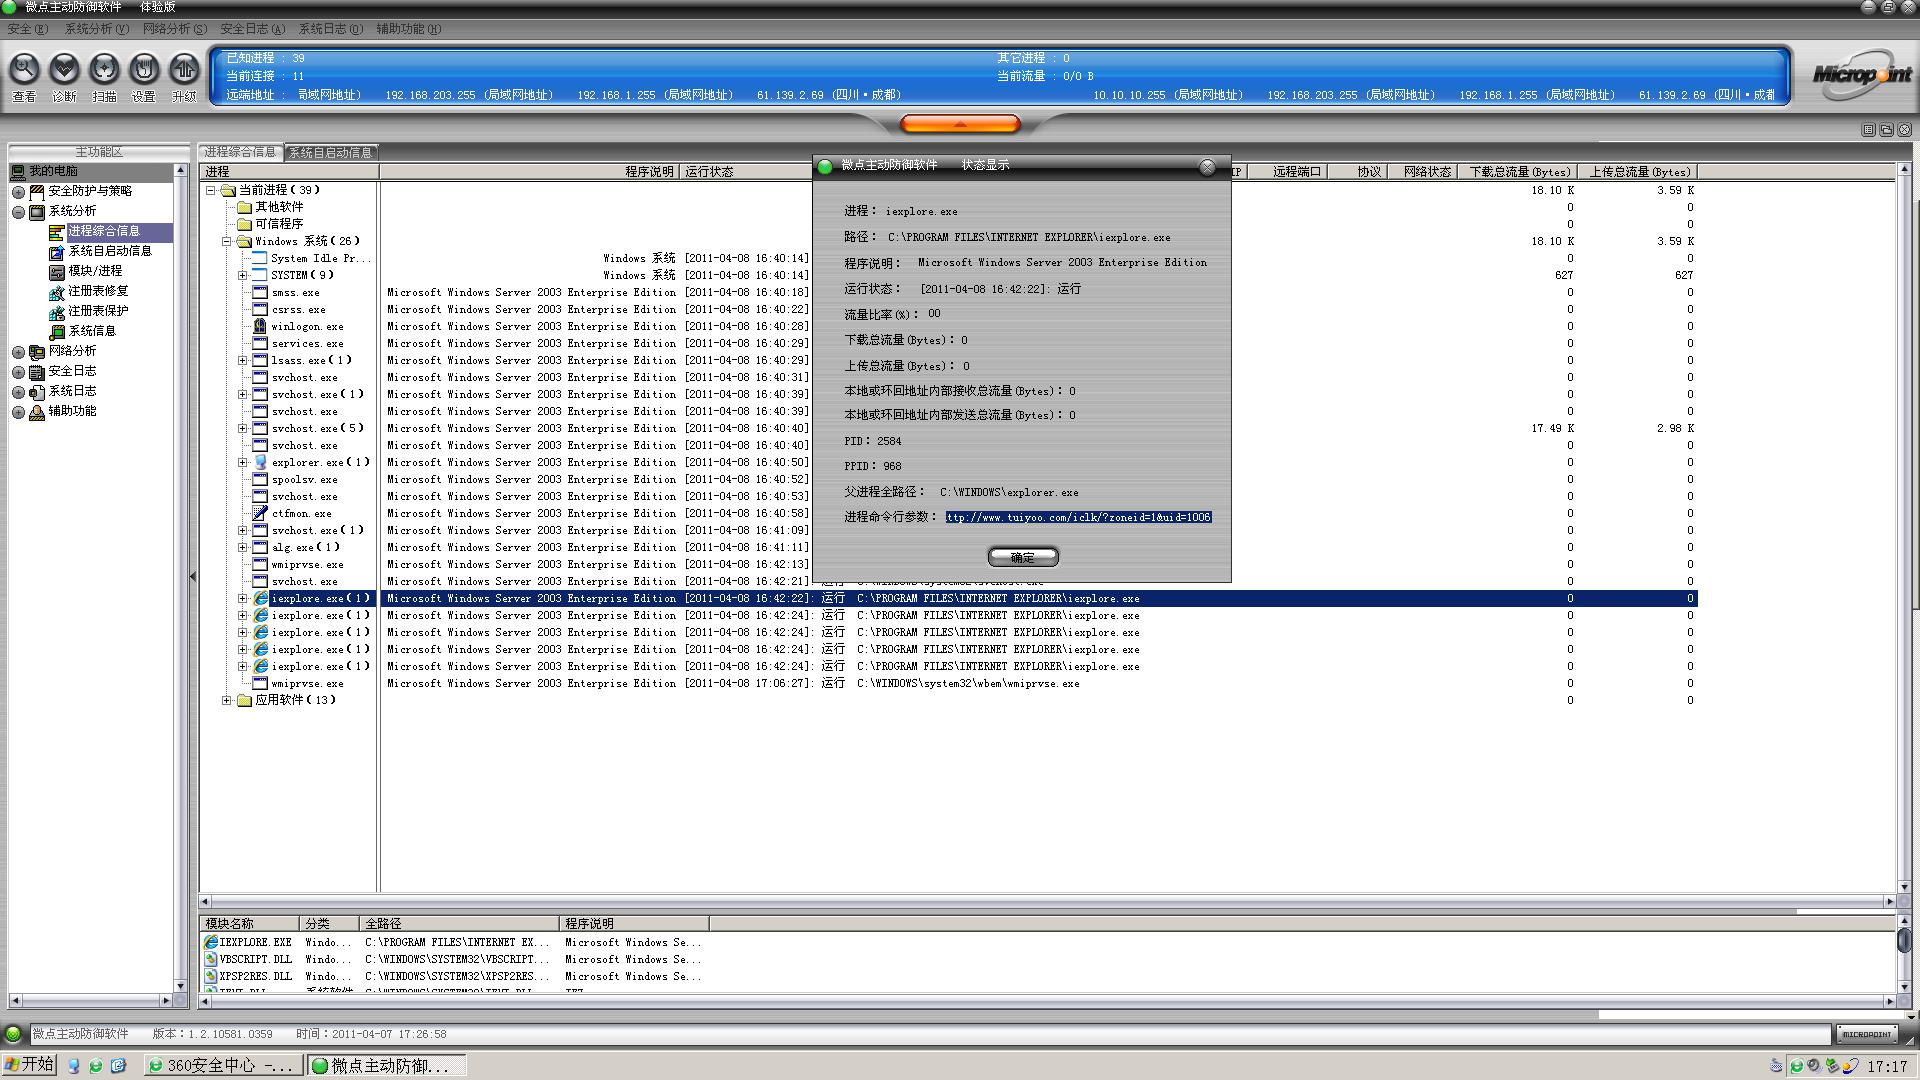Click the 扫描 scan toolbar icon
Image resolution: width=1920 pixels, height=1080 pixels.
tap(104, 70)
